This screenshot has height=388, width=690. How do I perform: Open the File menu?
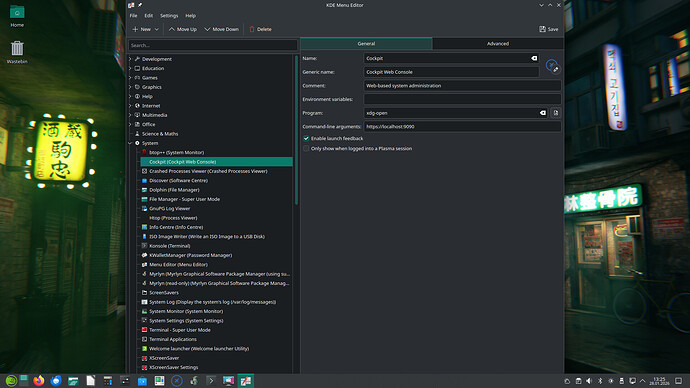[x=133, y=16]
